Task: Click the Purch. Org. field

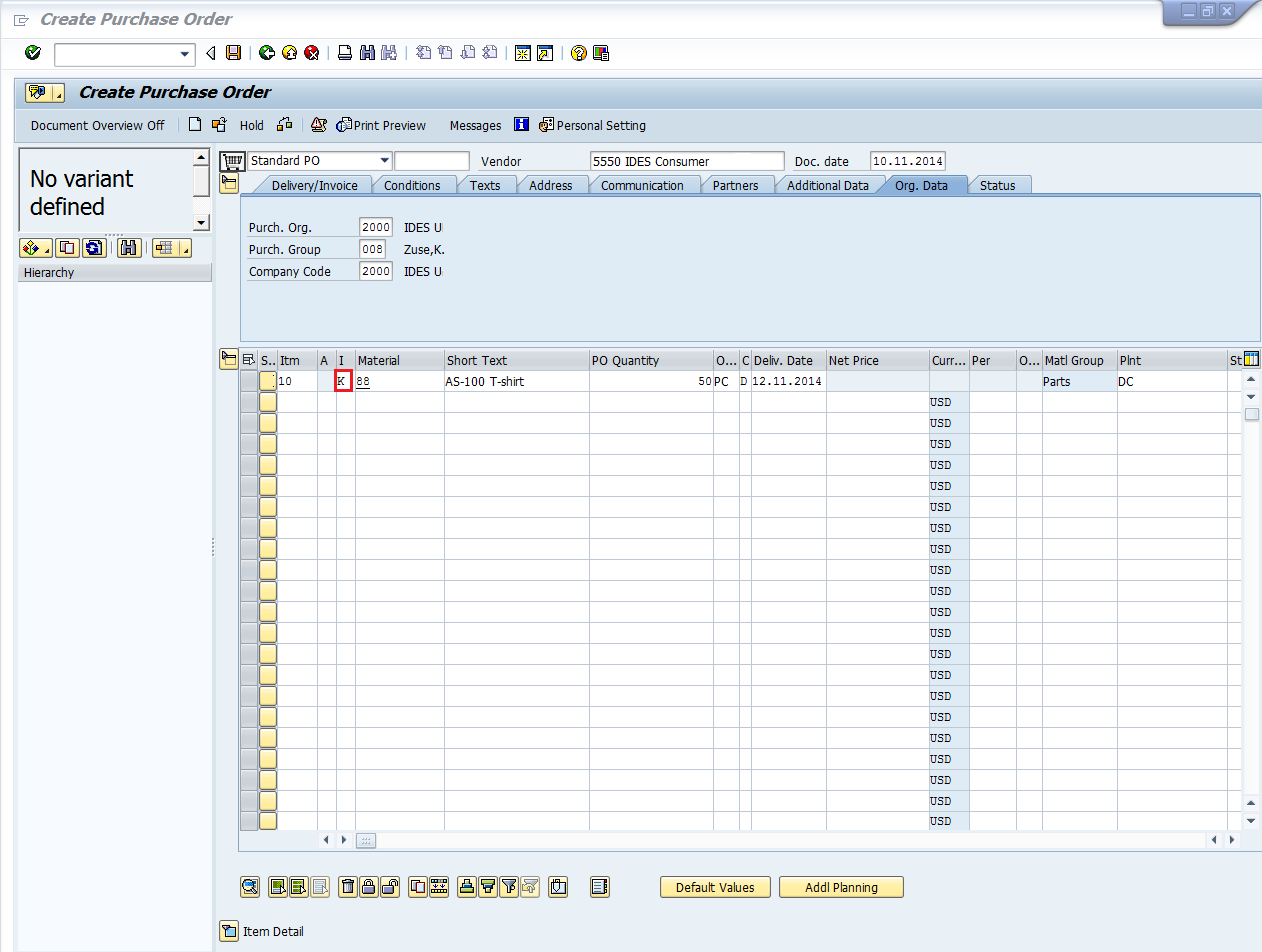Action: coord(376,227)
